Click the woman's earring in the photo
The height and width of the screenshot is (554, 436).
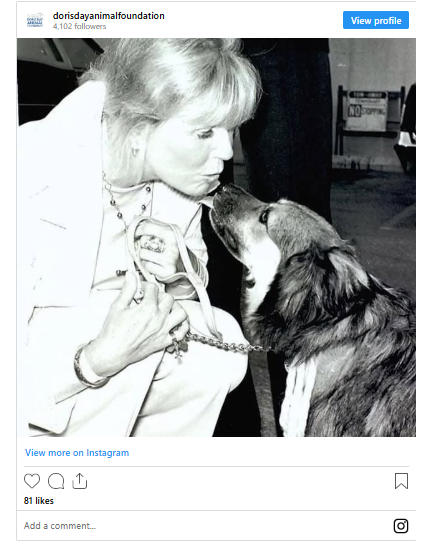point(135,151)
